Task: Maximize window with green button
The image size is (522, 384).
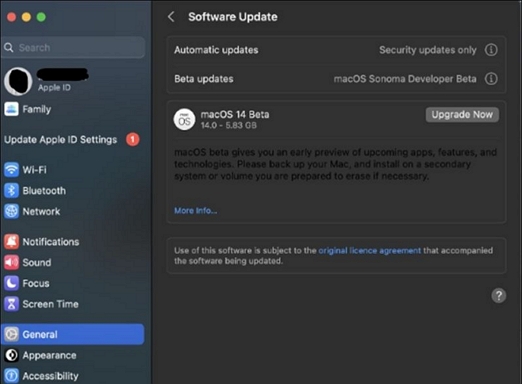Action: (x=41, y=17)
